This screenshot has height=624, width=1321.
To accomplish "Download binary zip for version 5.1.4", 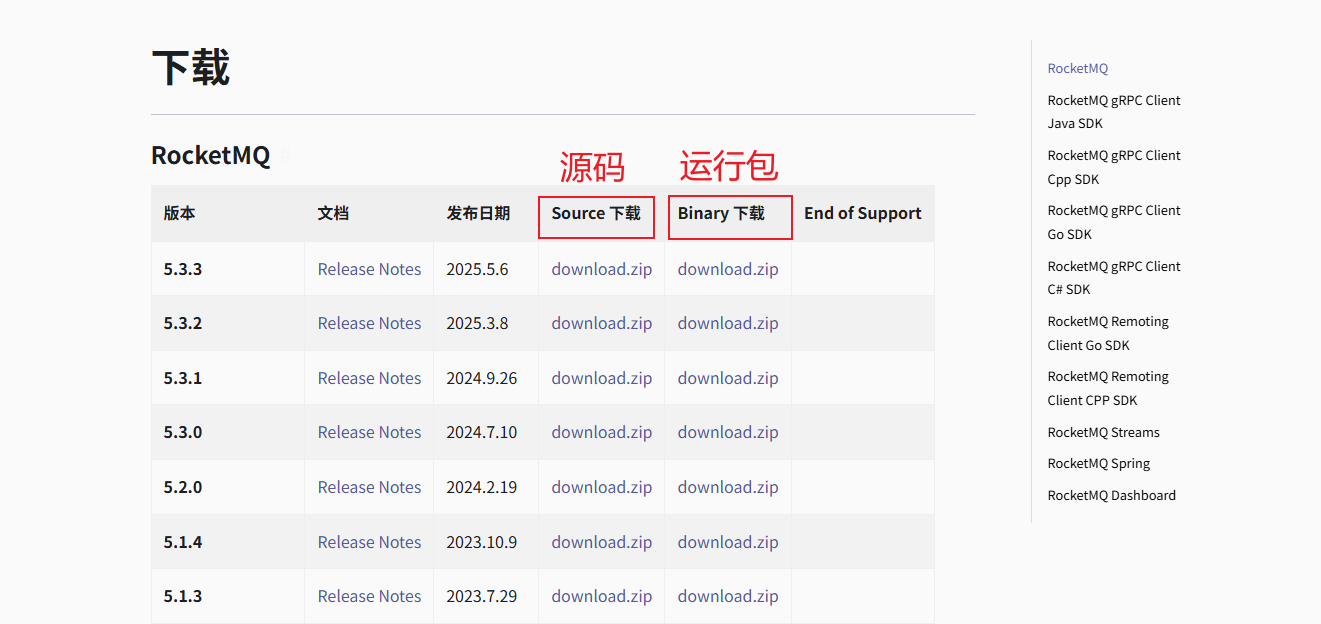I will (728, 542).
